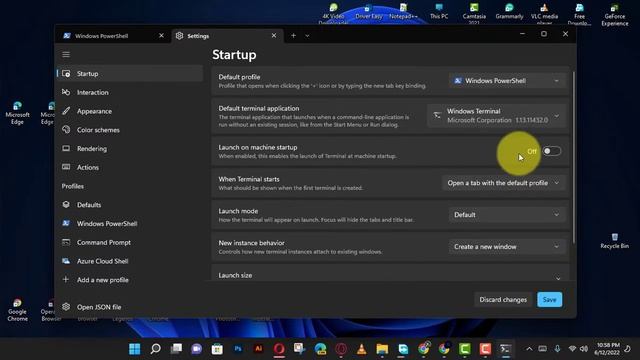This screenshot has width=640, height=360.
Task: Open the Interaction settings page
Action: (x=130, y=92)
